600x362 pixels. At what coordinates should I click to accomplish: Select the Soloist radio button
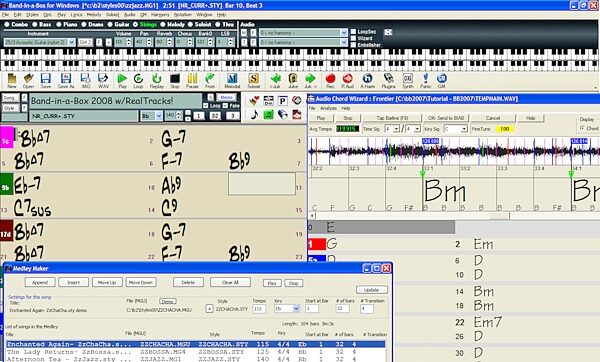[190, 24]
